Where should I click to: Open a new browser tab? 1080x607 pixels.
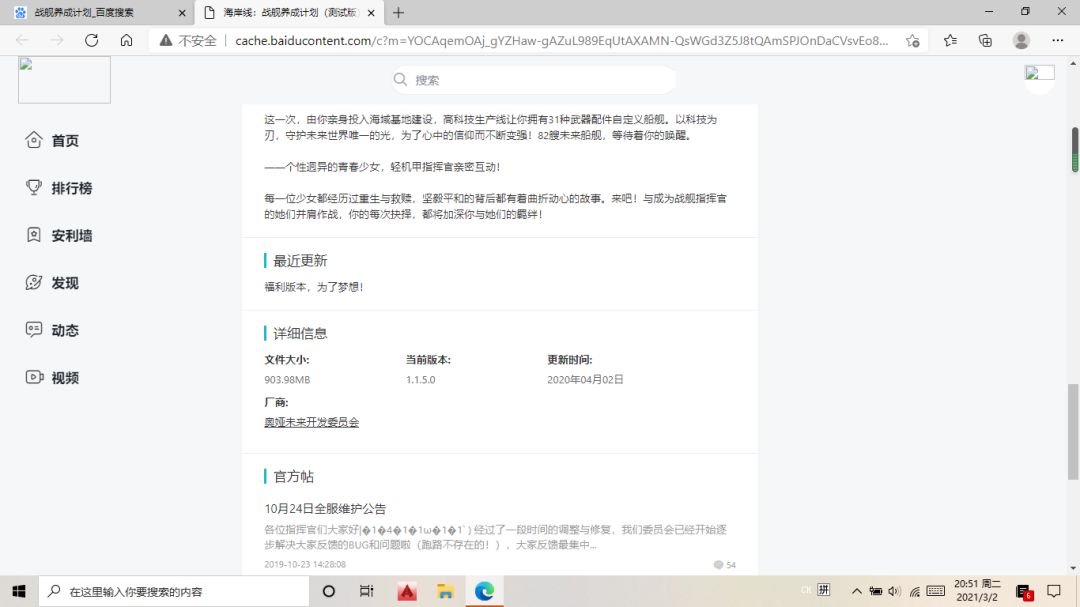click(398, 13)
